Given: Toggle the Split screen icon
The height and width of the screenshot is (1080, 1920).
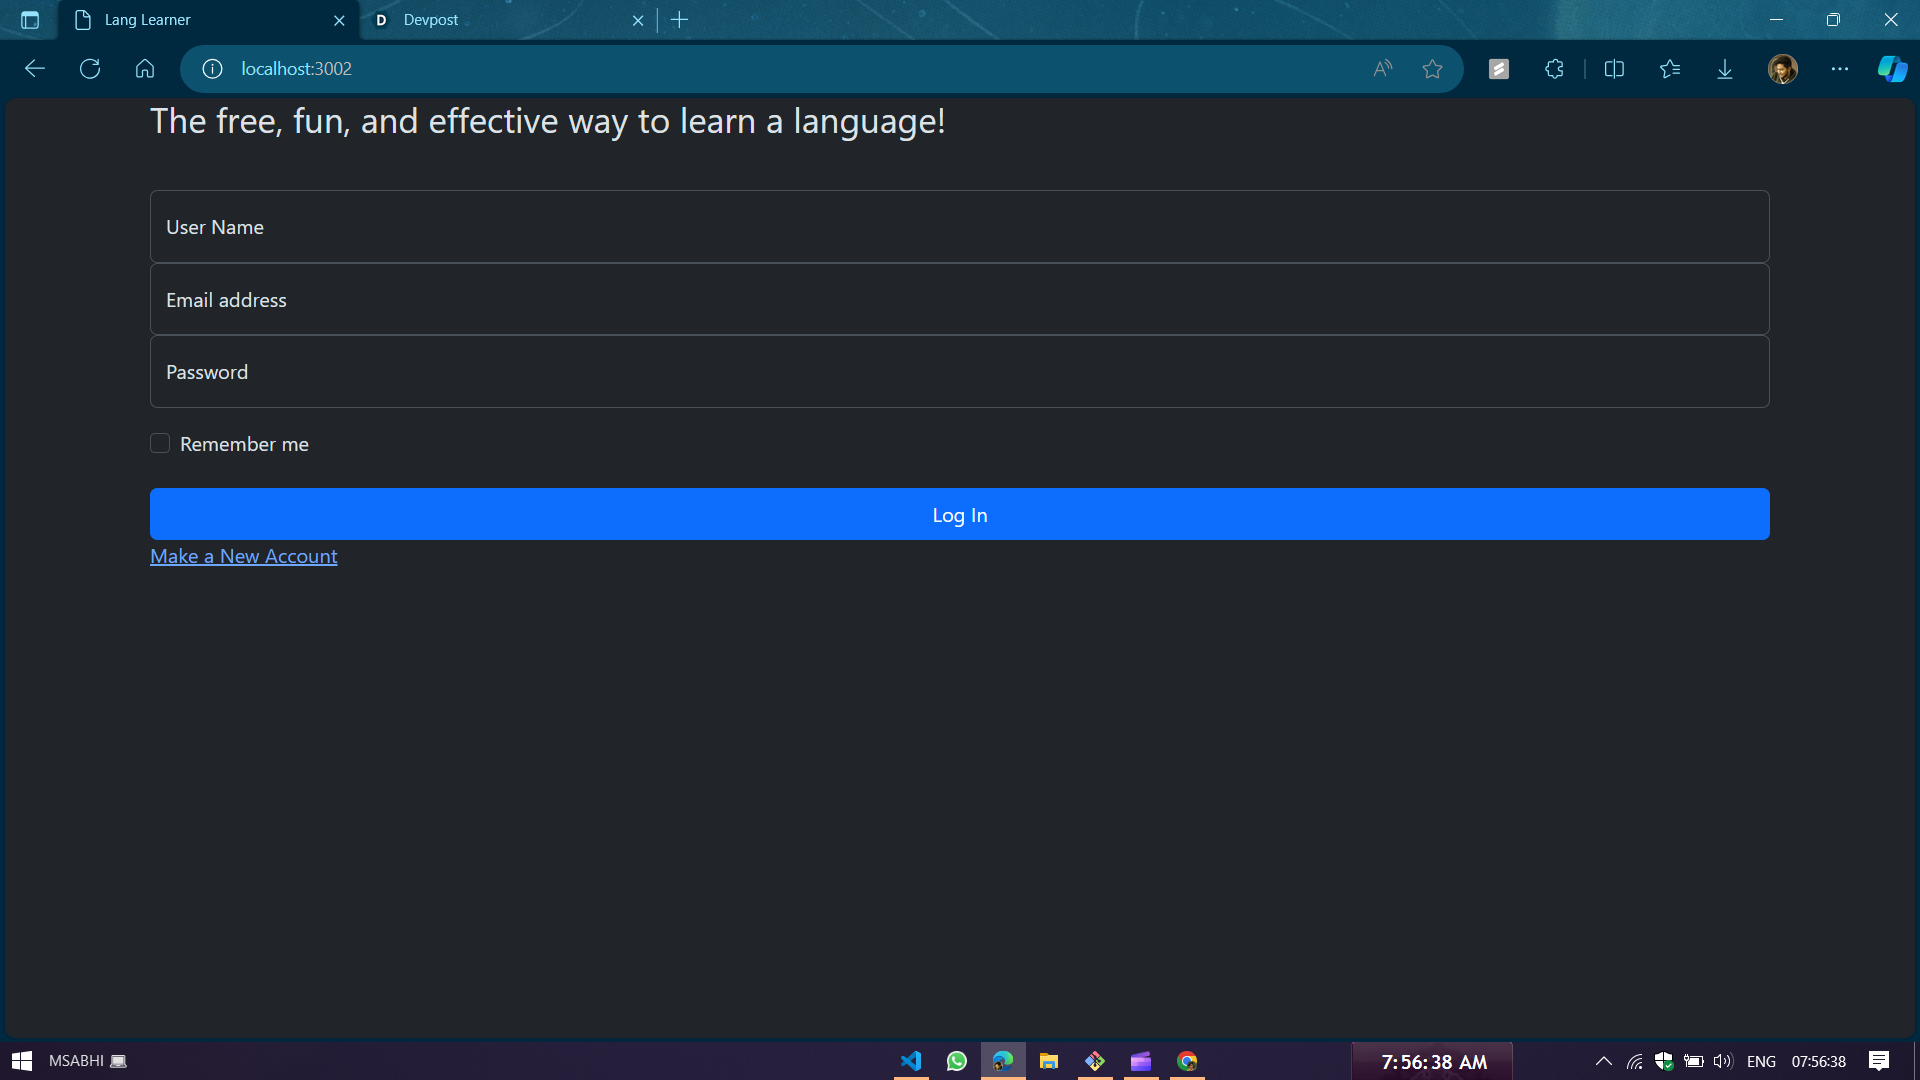Looking at the screenshot, I should (1614, 69).
